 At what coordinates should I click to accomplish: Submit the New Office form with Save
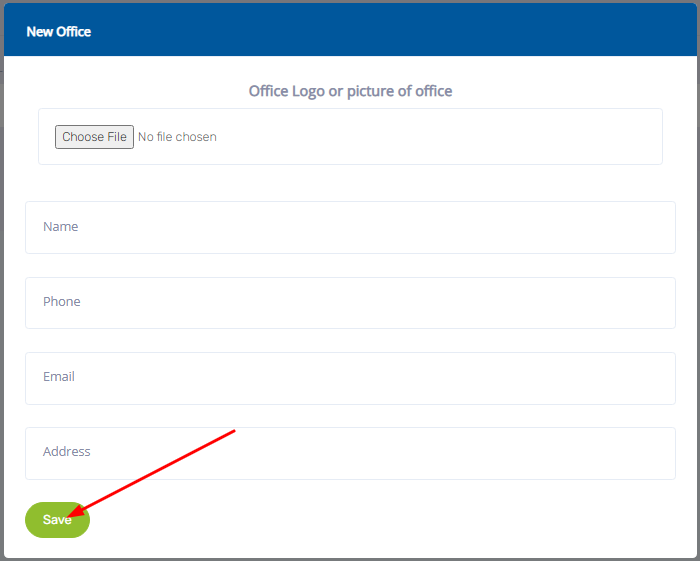[x=57, y=520]
